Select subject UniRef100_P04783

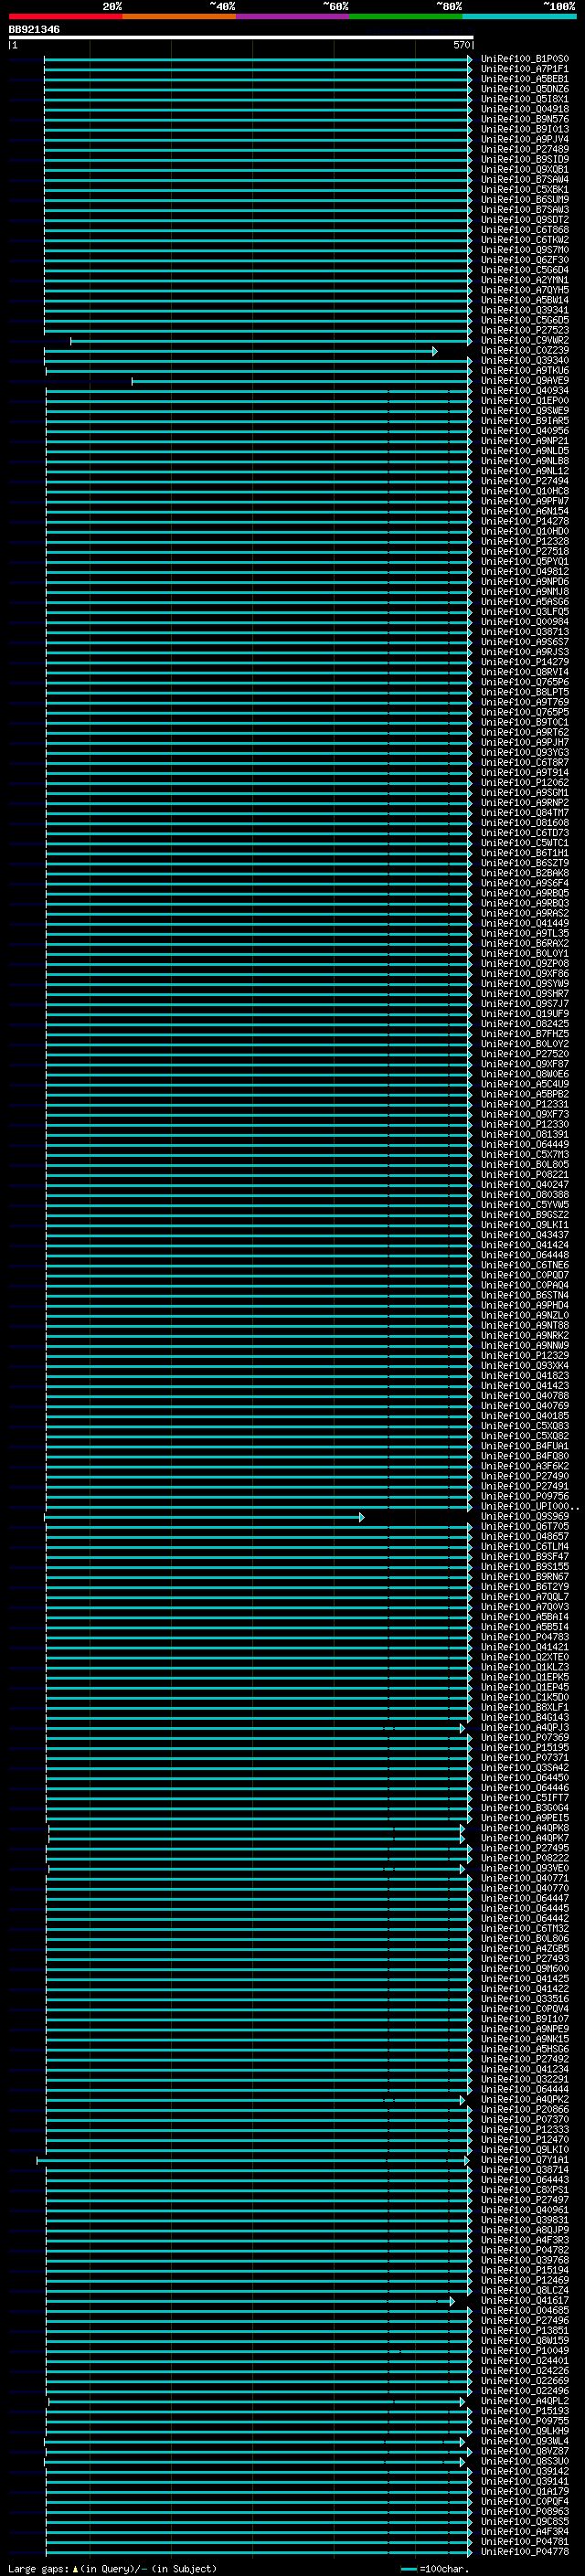coord(524,1638)
